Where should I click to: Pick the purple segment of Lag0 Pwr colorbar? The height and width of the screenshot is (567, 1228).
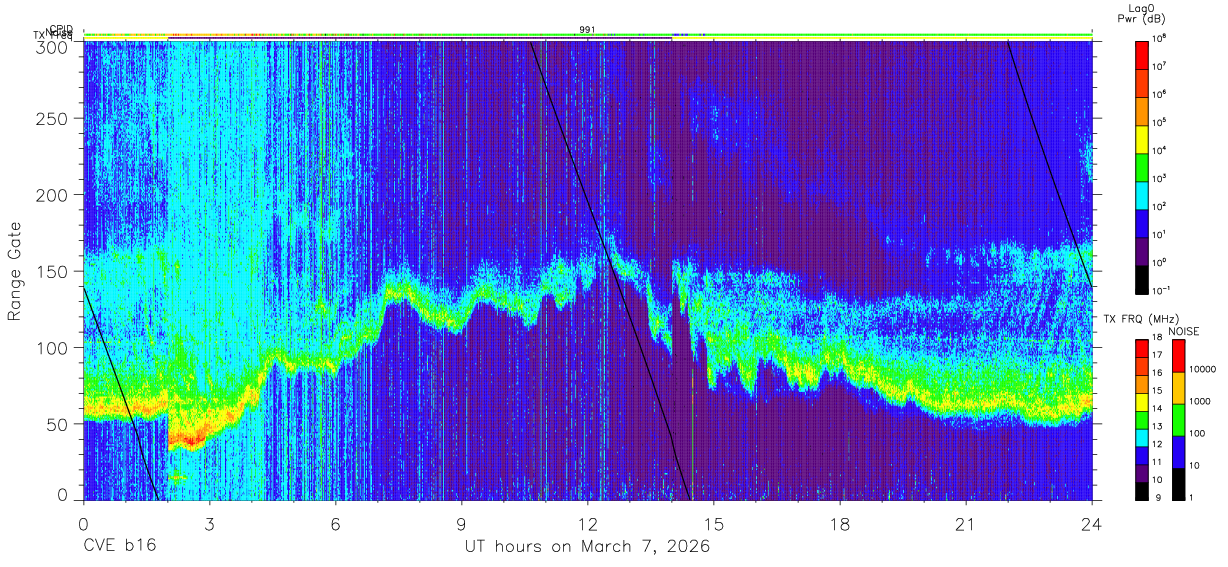click(1142, 249)
